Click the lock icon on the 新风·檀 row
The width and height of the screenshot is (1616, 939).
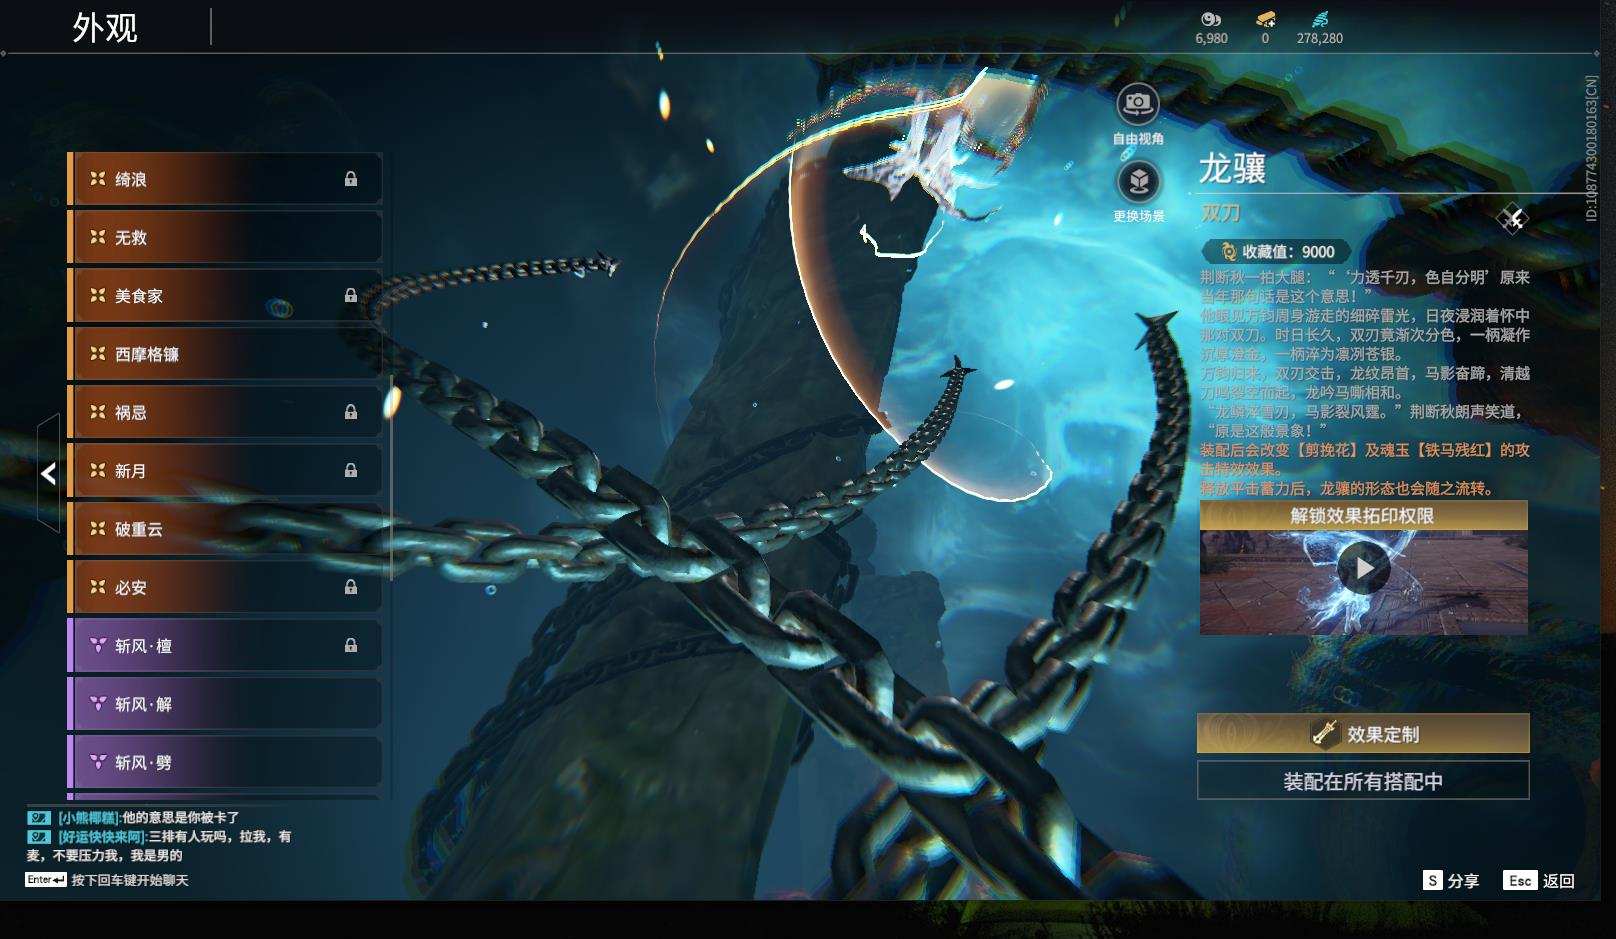(x=351, y=646)
